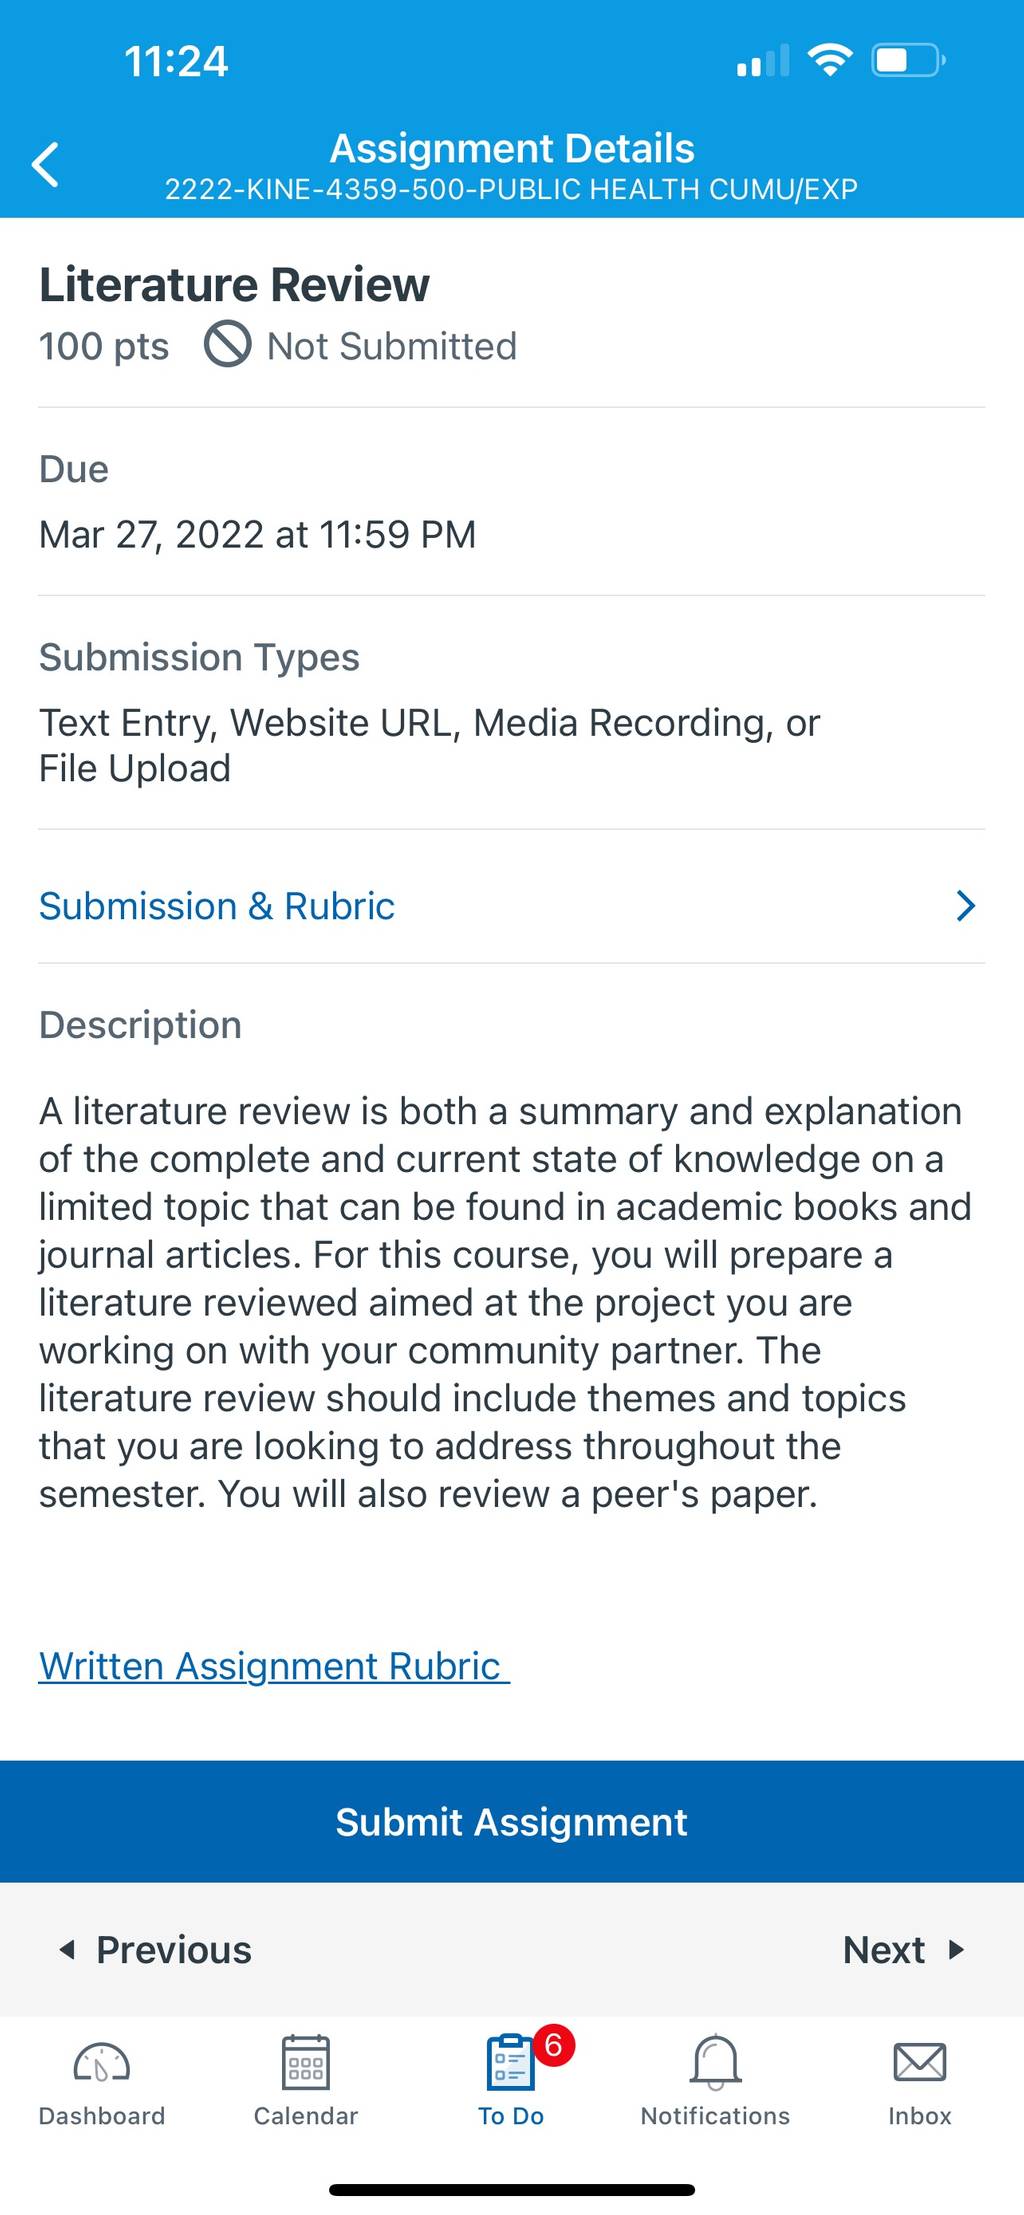Open the Dashboard tab icon
This screenshot has height=2215, width=1024.
(101, 2062)
